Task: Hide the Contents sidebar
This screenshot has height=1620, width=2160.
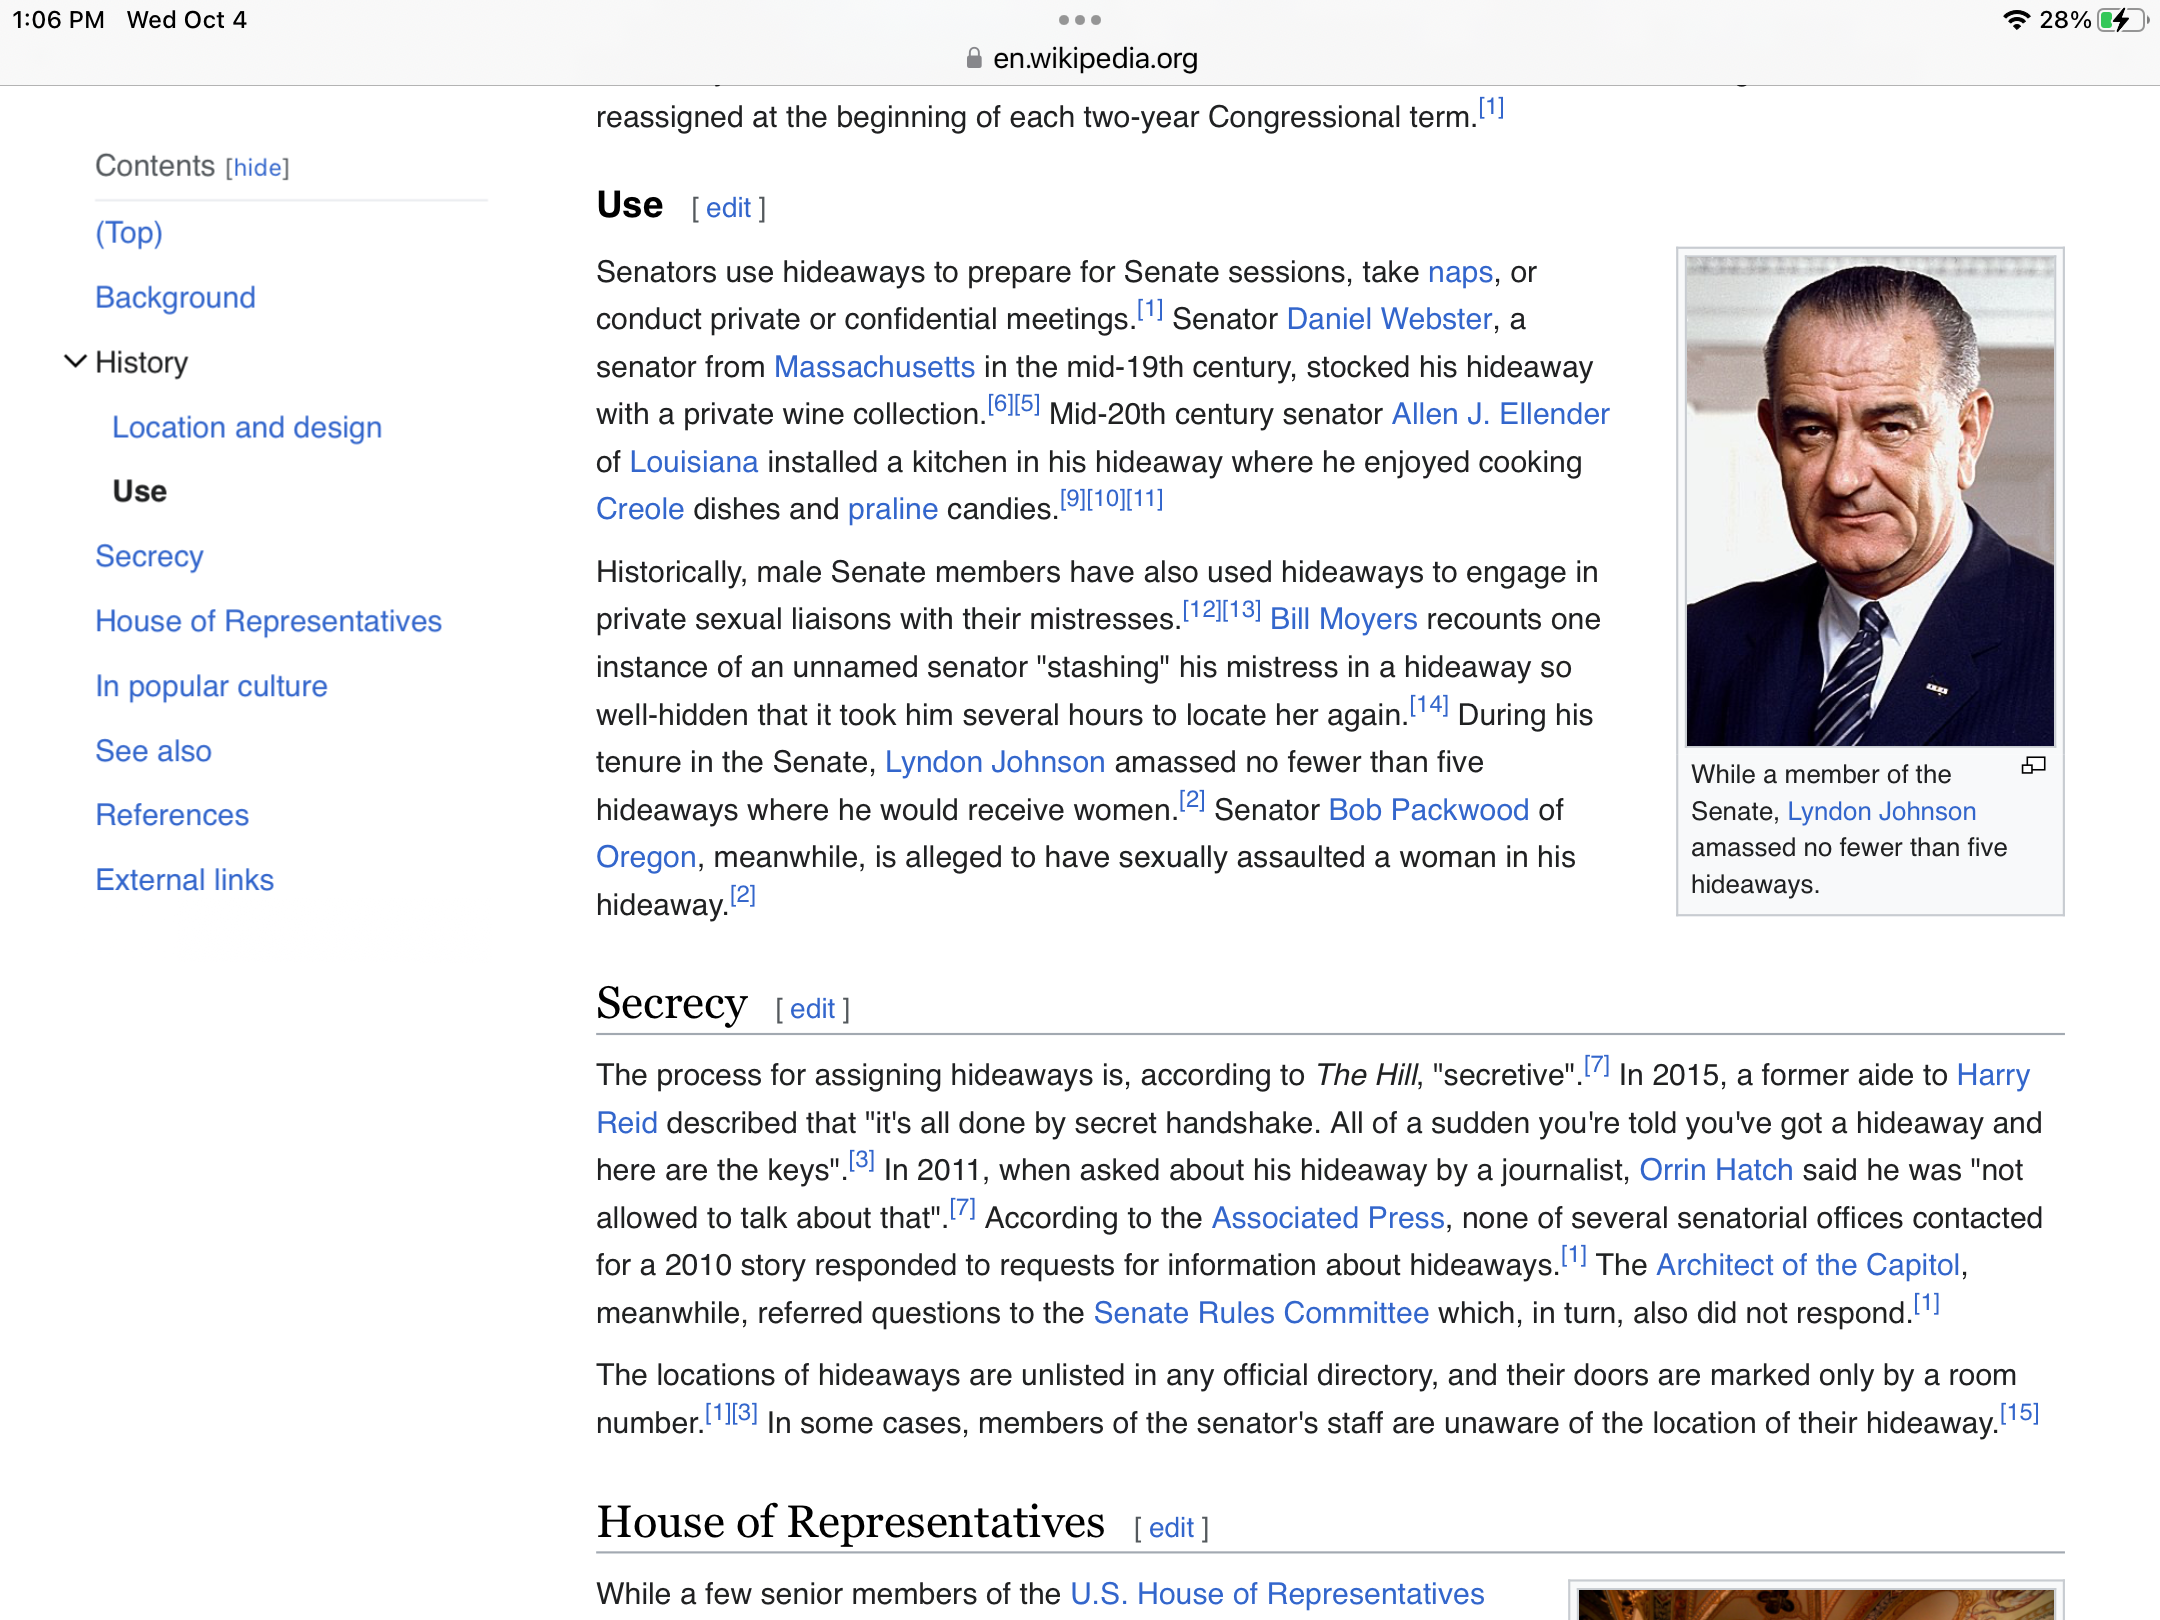Action: click(258, 168)
